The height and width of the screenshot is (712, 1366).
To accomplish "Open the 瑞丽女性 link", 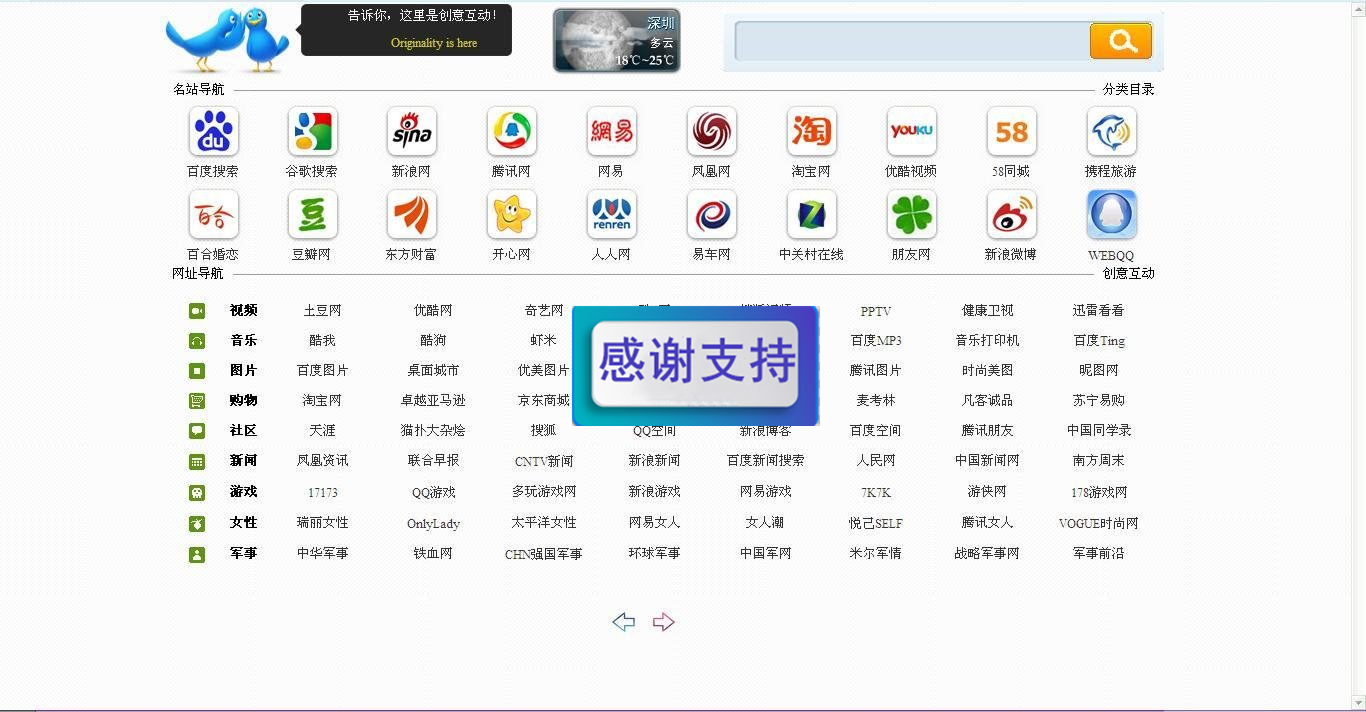I will [x=322, y=523].
